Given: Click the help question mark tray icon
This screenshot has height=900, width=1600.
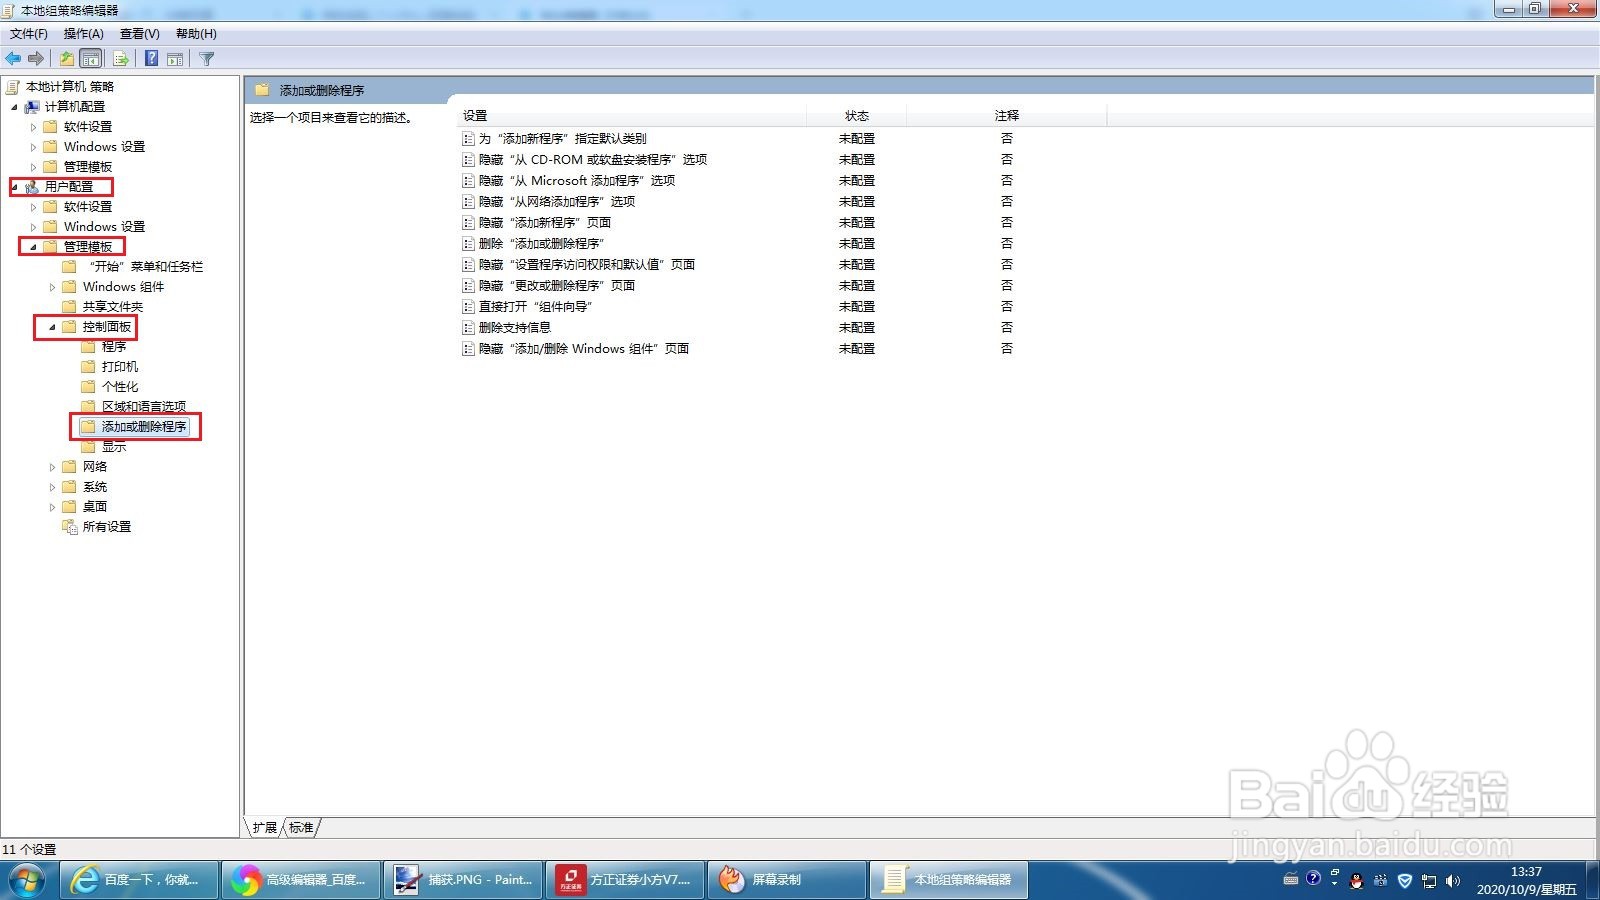Looking at the screenshot, I should coord(1313,878).
